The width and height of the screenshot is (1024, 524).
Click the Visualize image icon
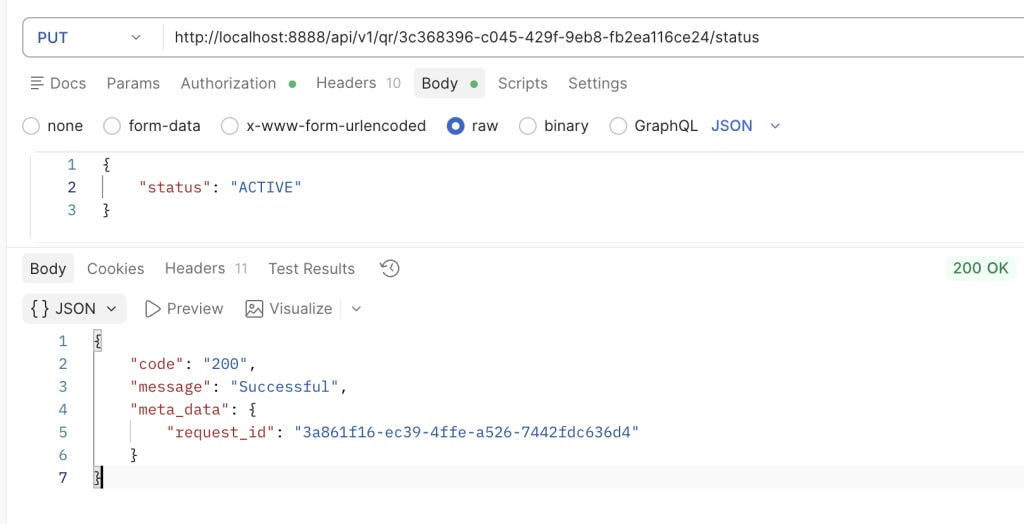coord(254,308)
